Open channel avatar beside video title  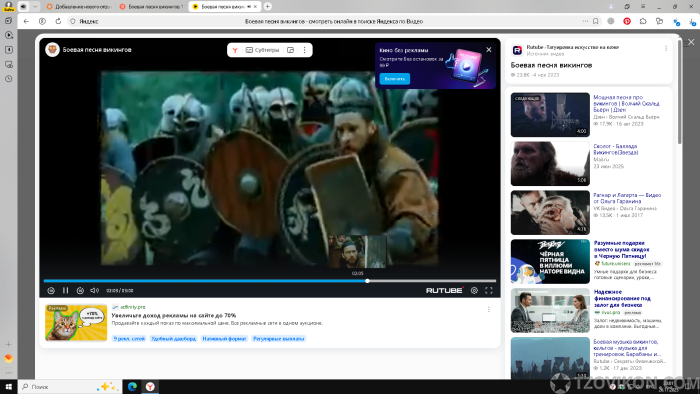click(52, 50)
